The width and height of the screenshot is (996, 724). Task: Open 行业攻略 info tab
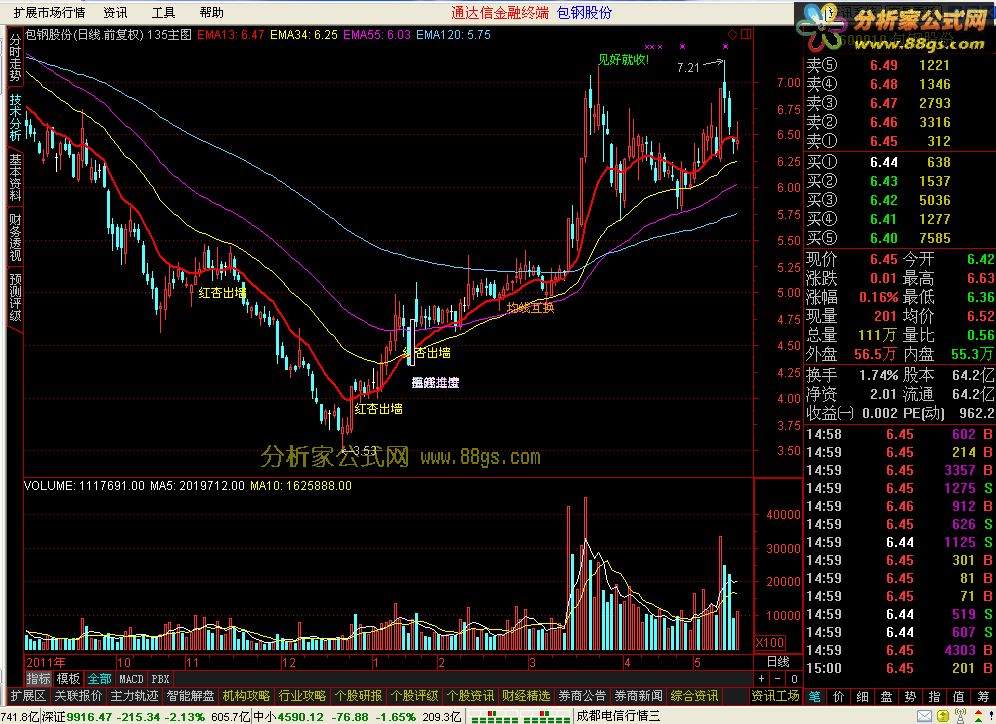coord(302,696)
